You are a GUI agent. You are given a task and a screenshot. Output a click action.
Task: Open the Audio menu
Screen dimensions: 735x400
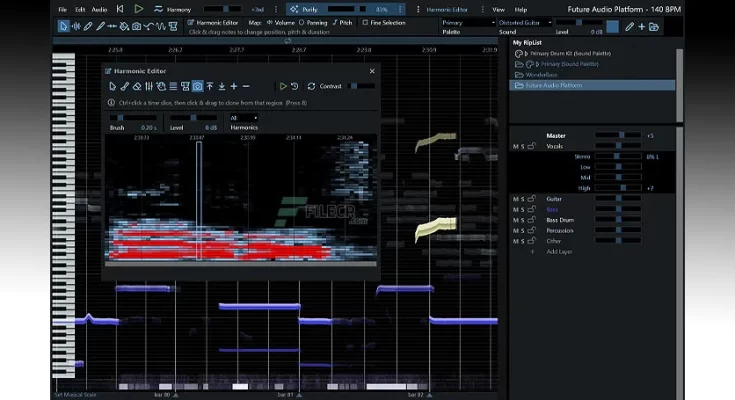tap(99, 9)
